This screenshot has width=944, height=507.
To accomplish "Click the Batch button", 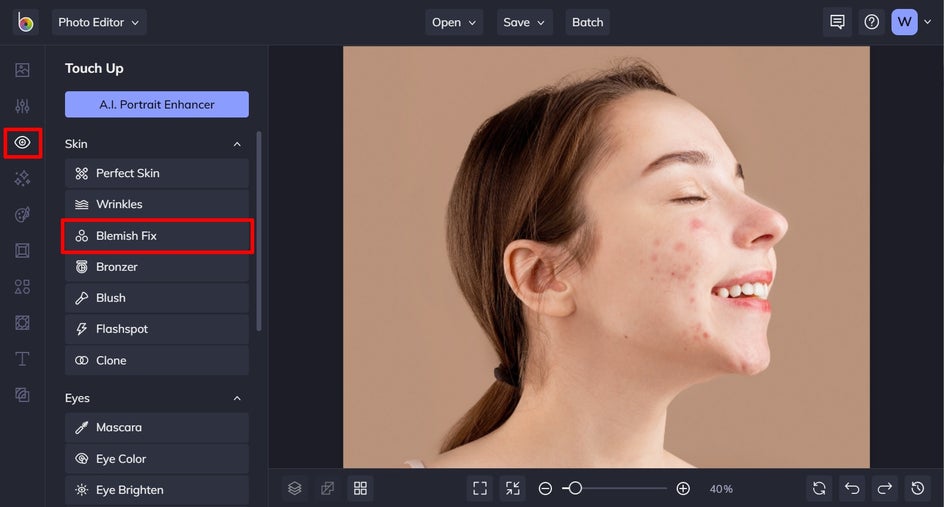I will coord(587,22).
